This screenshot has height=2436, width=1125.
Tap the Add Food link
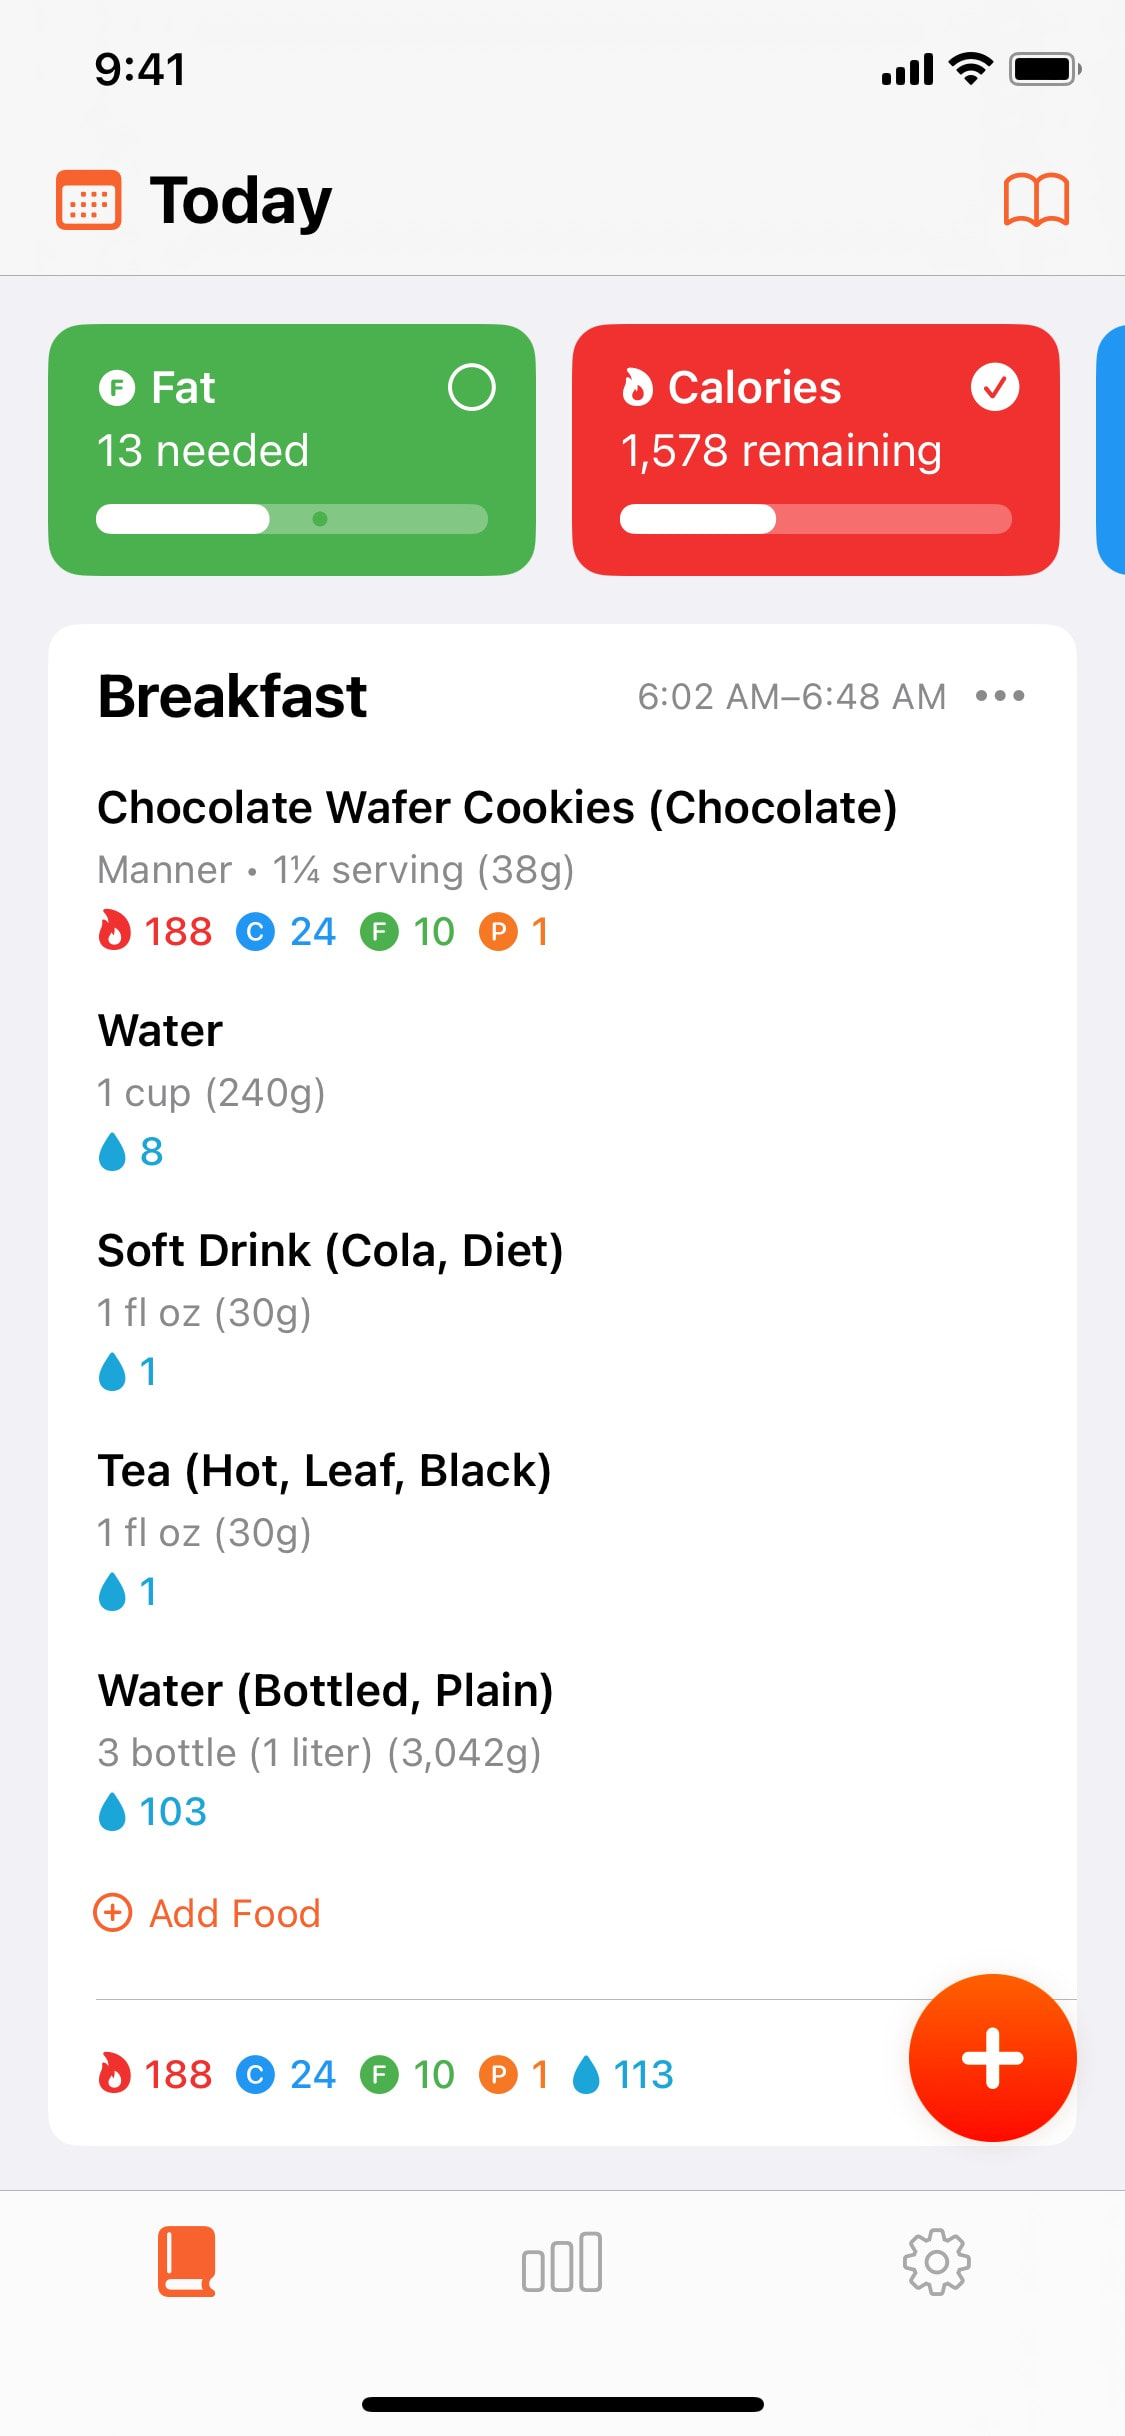(x=234, y=1913)
